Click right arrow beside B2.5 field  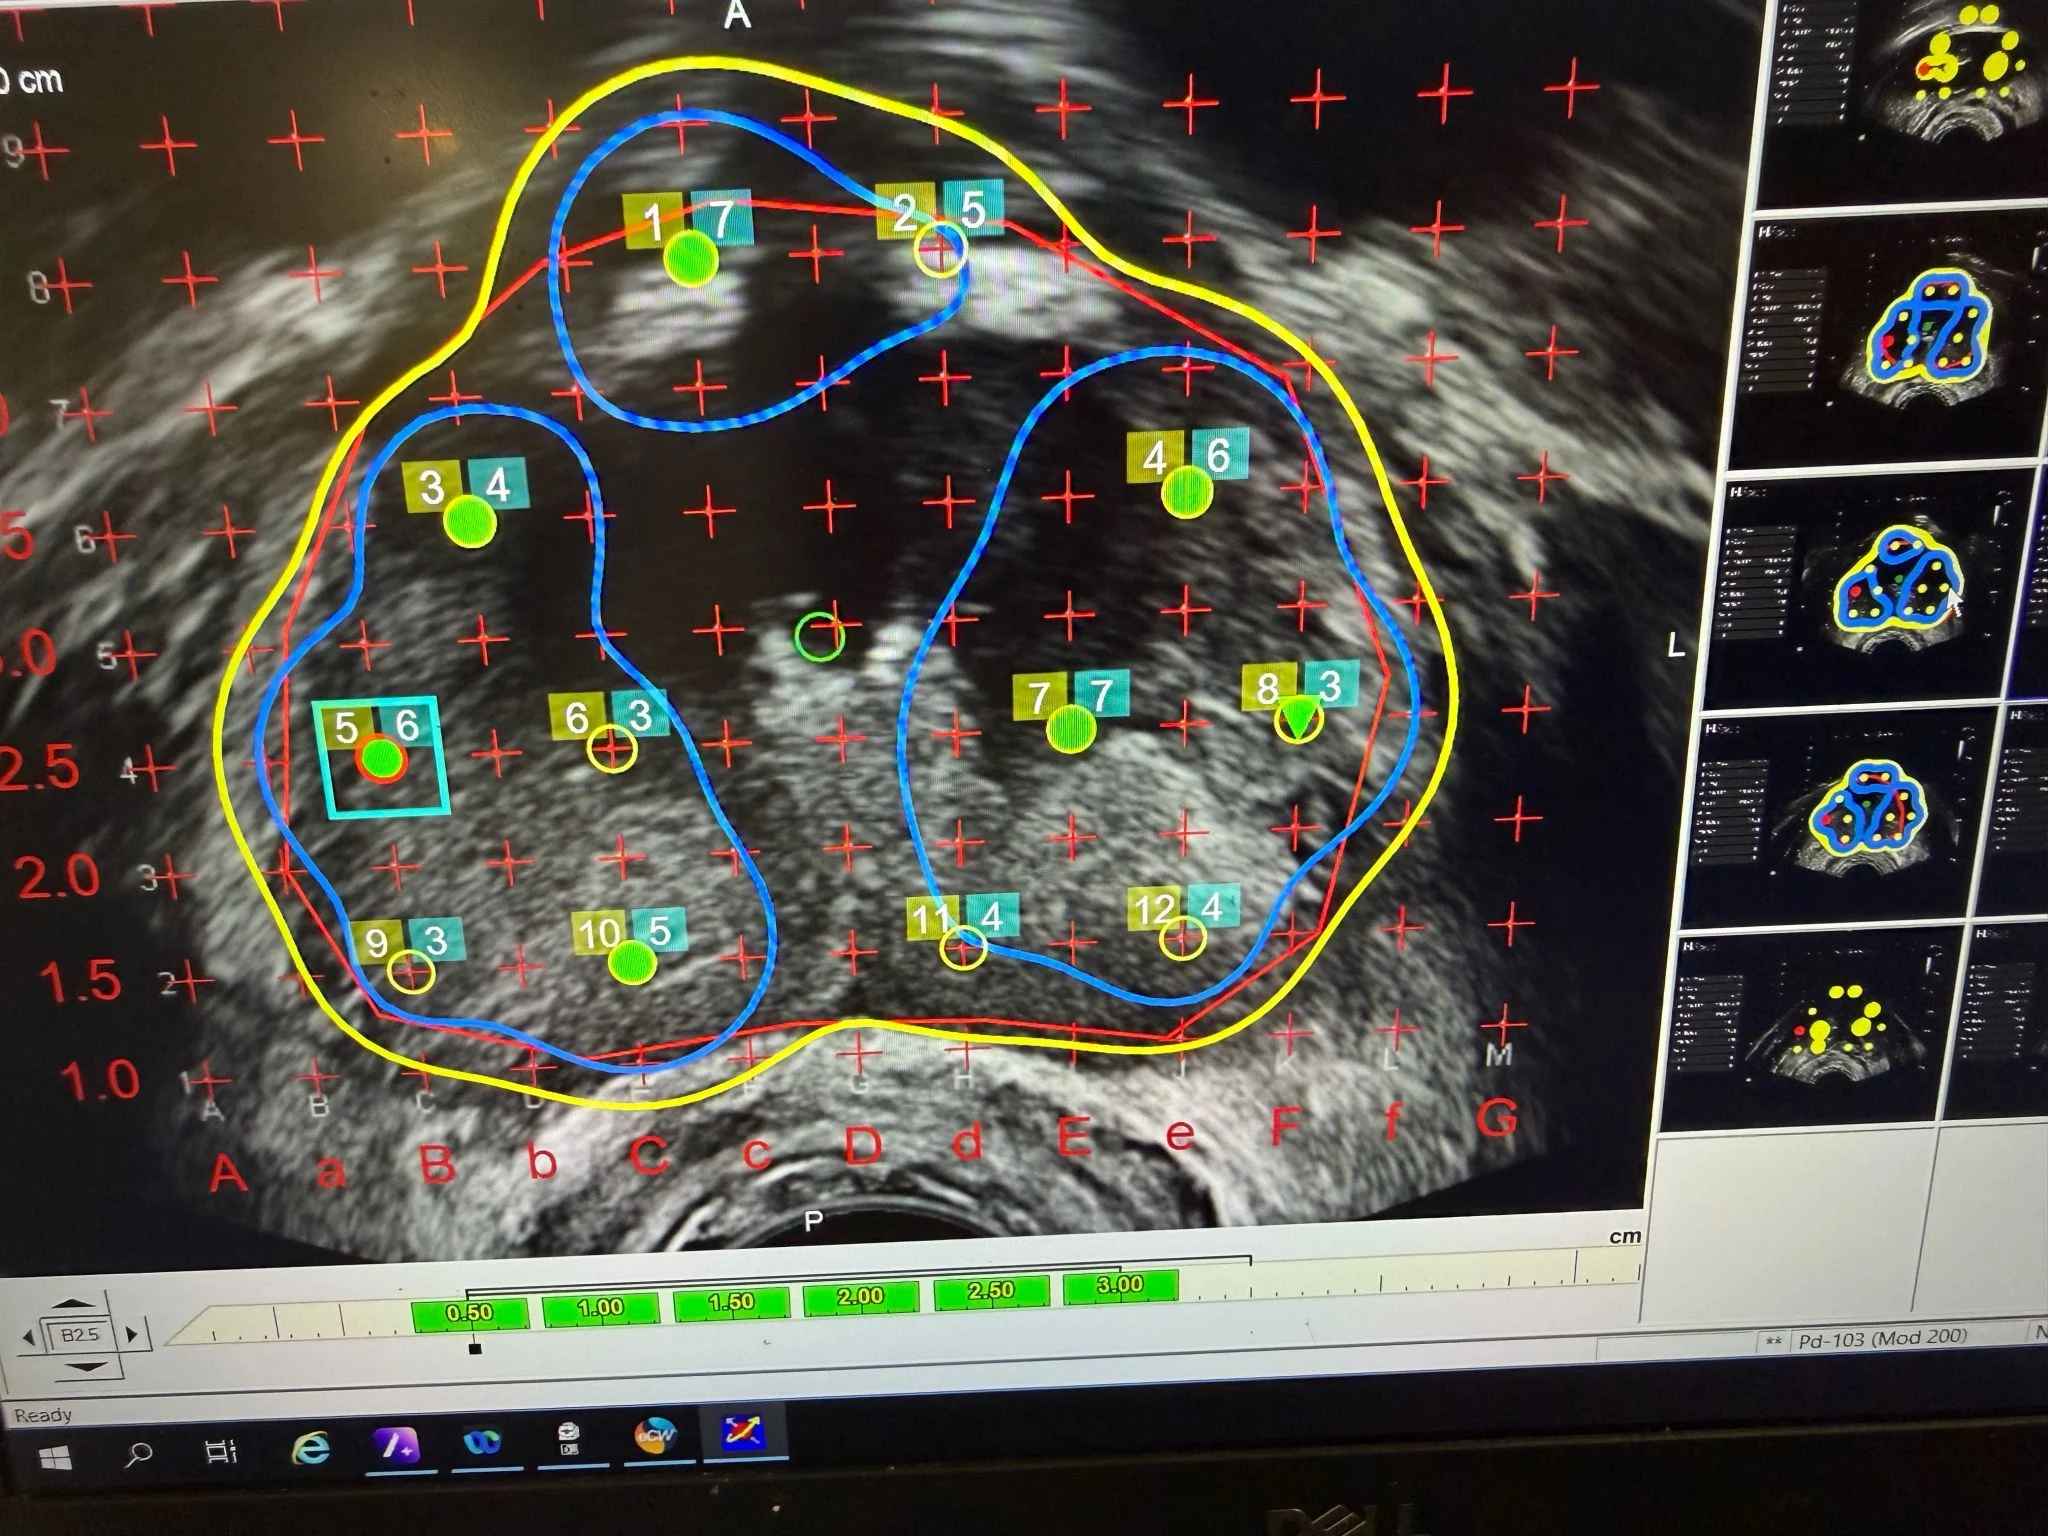pyautogui.click(x=132, y=1334)
